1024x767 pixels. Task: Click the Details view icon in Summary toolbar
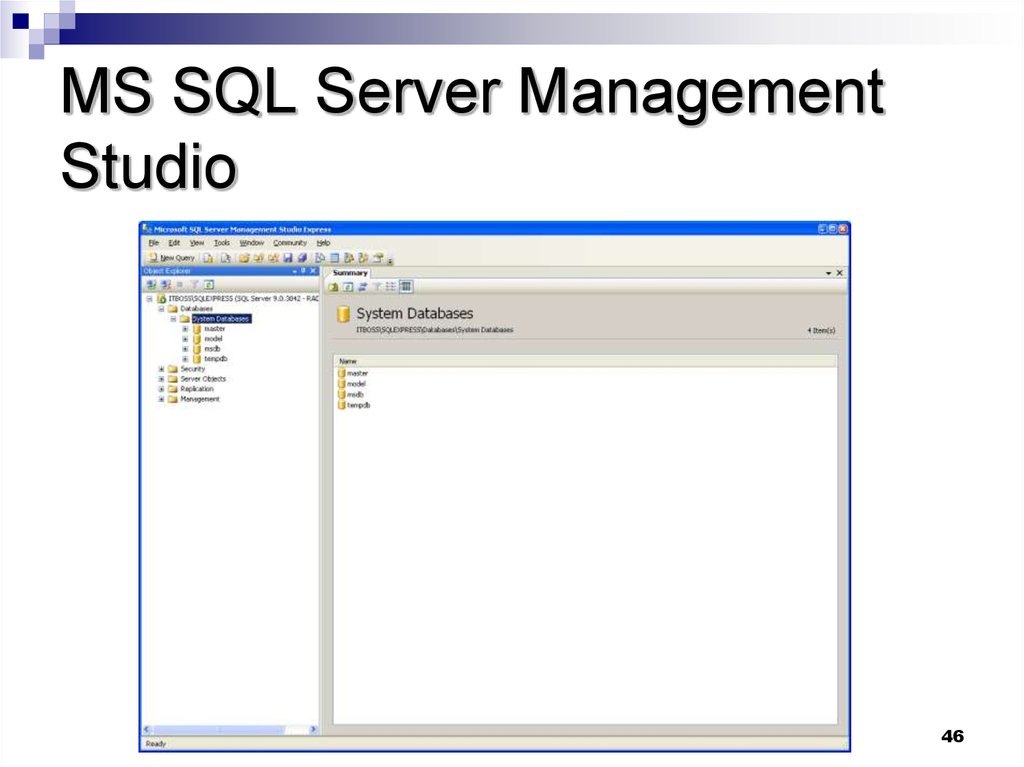(403, 286)
